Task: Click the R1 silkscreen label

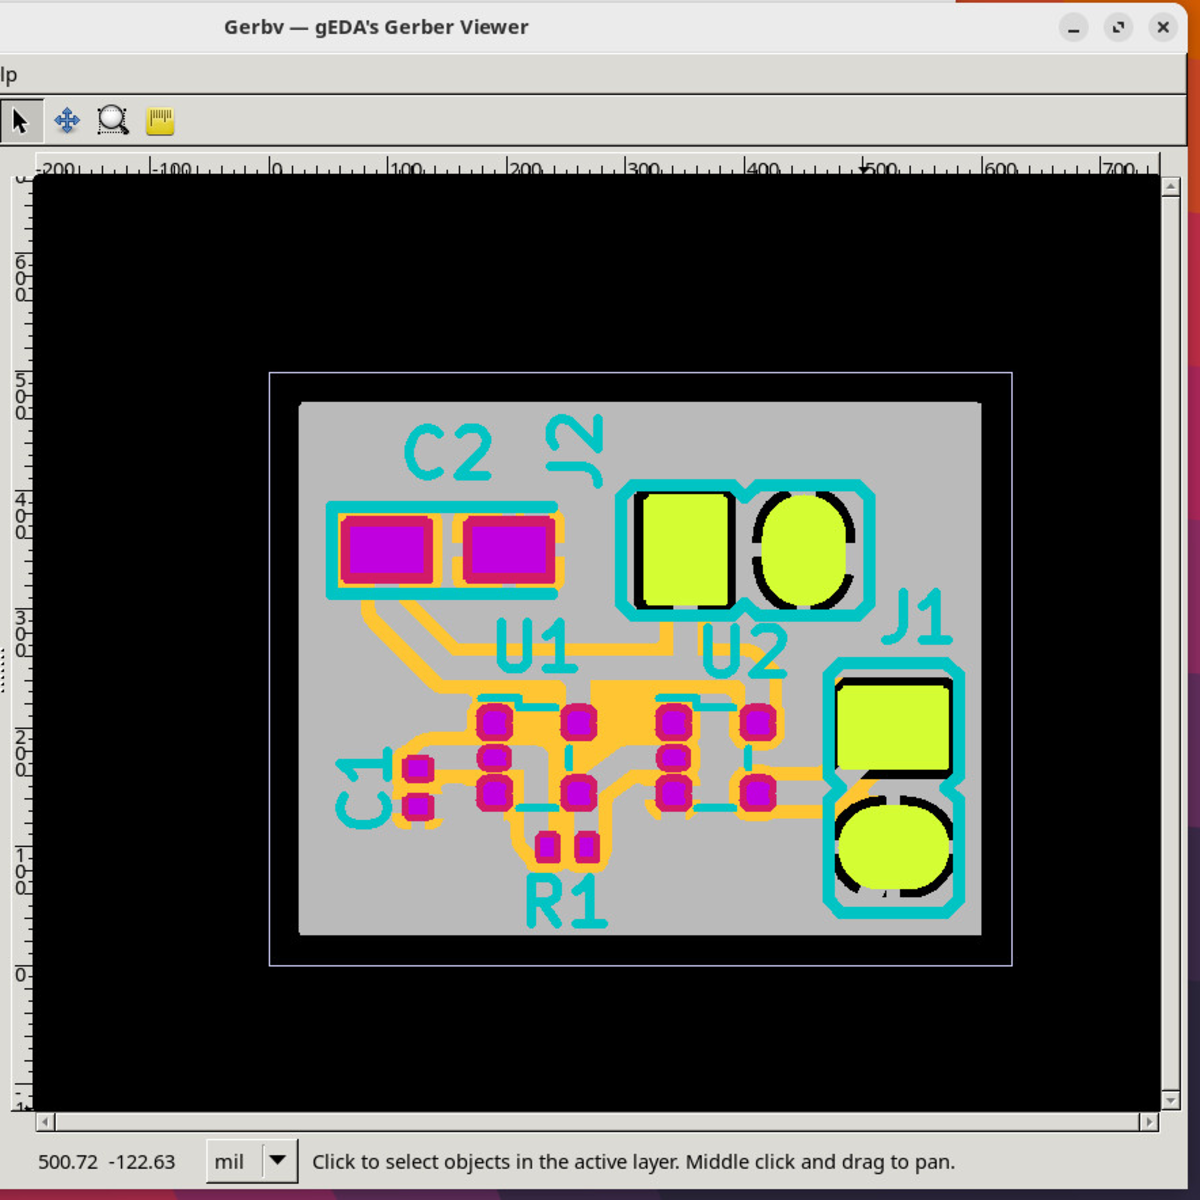Action: tap(565, 900)
